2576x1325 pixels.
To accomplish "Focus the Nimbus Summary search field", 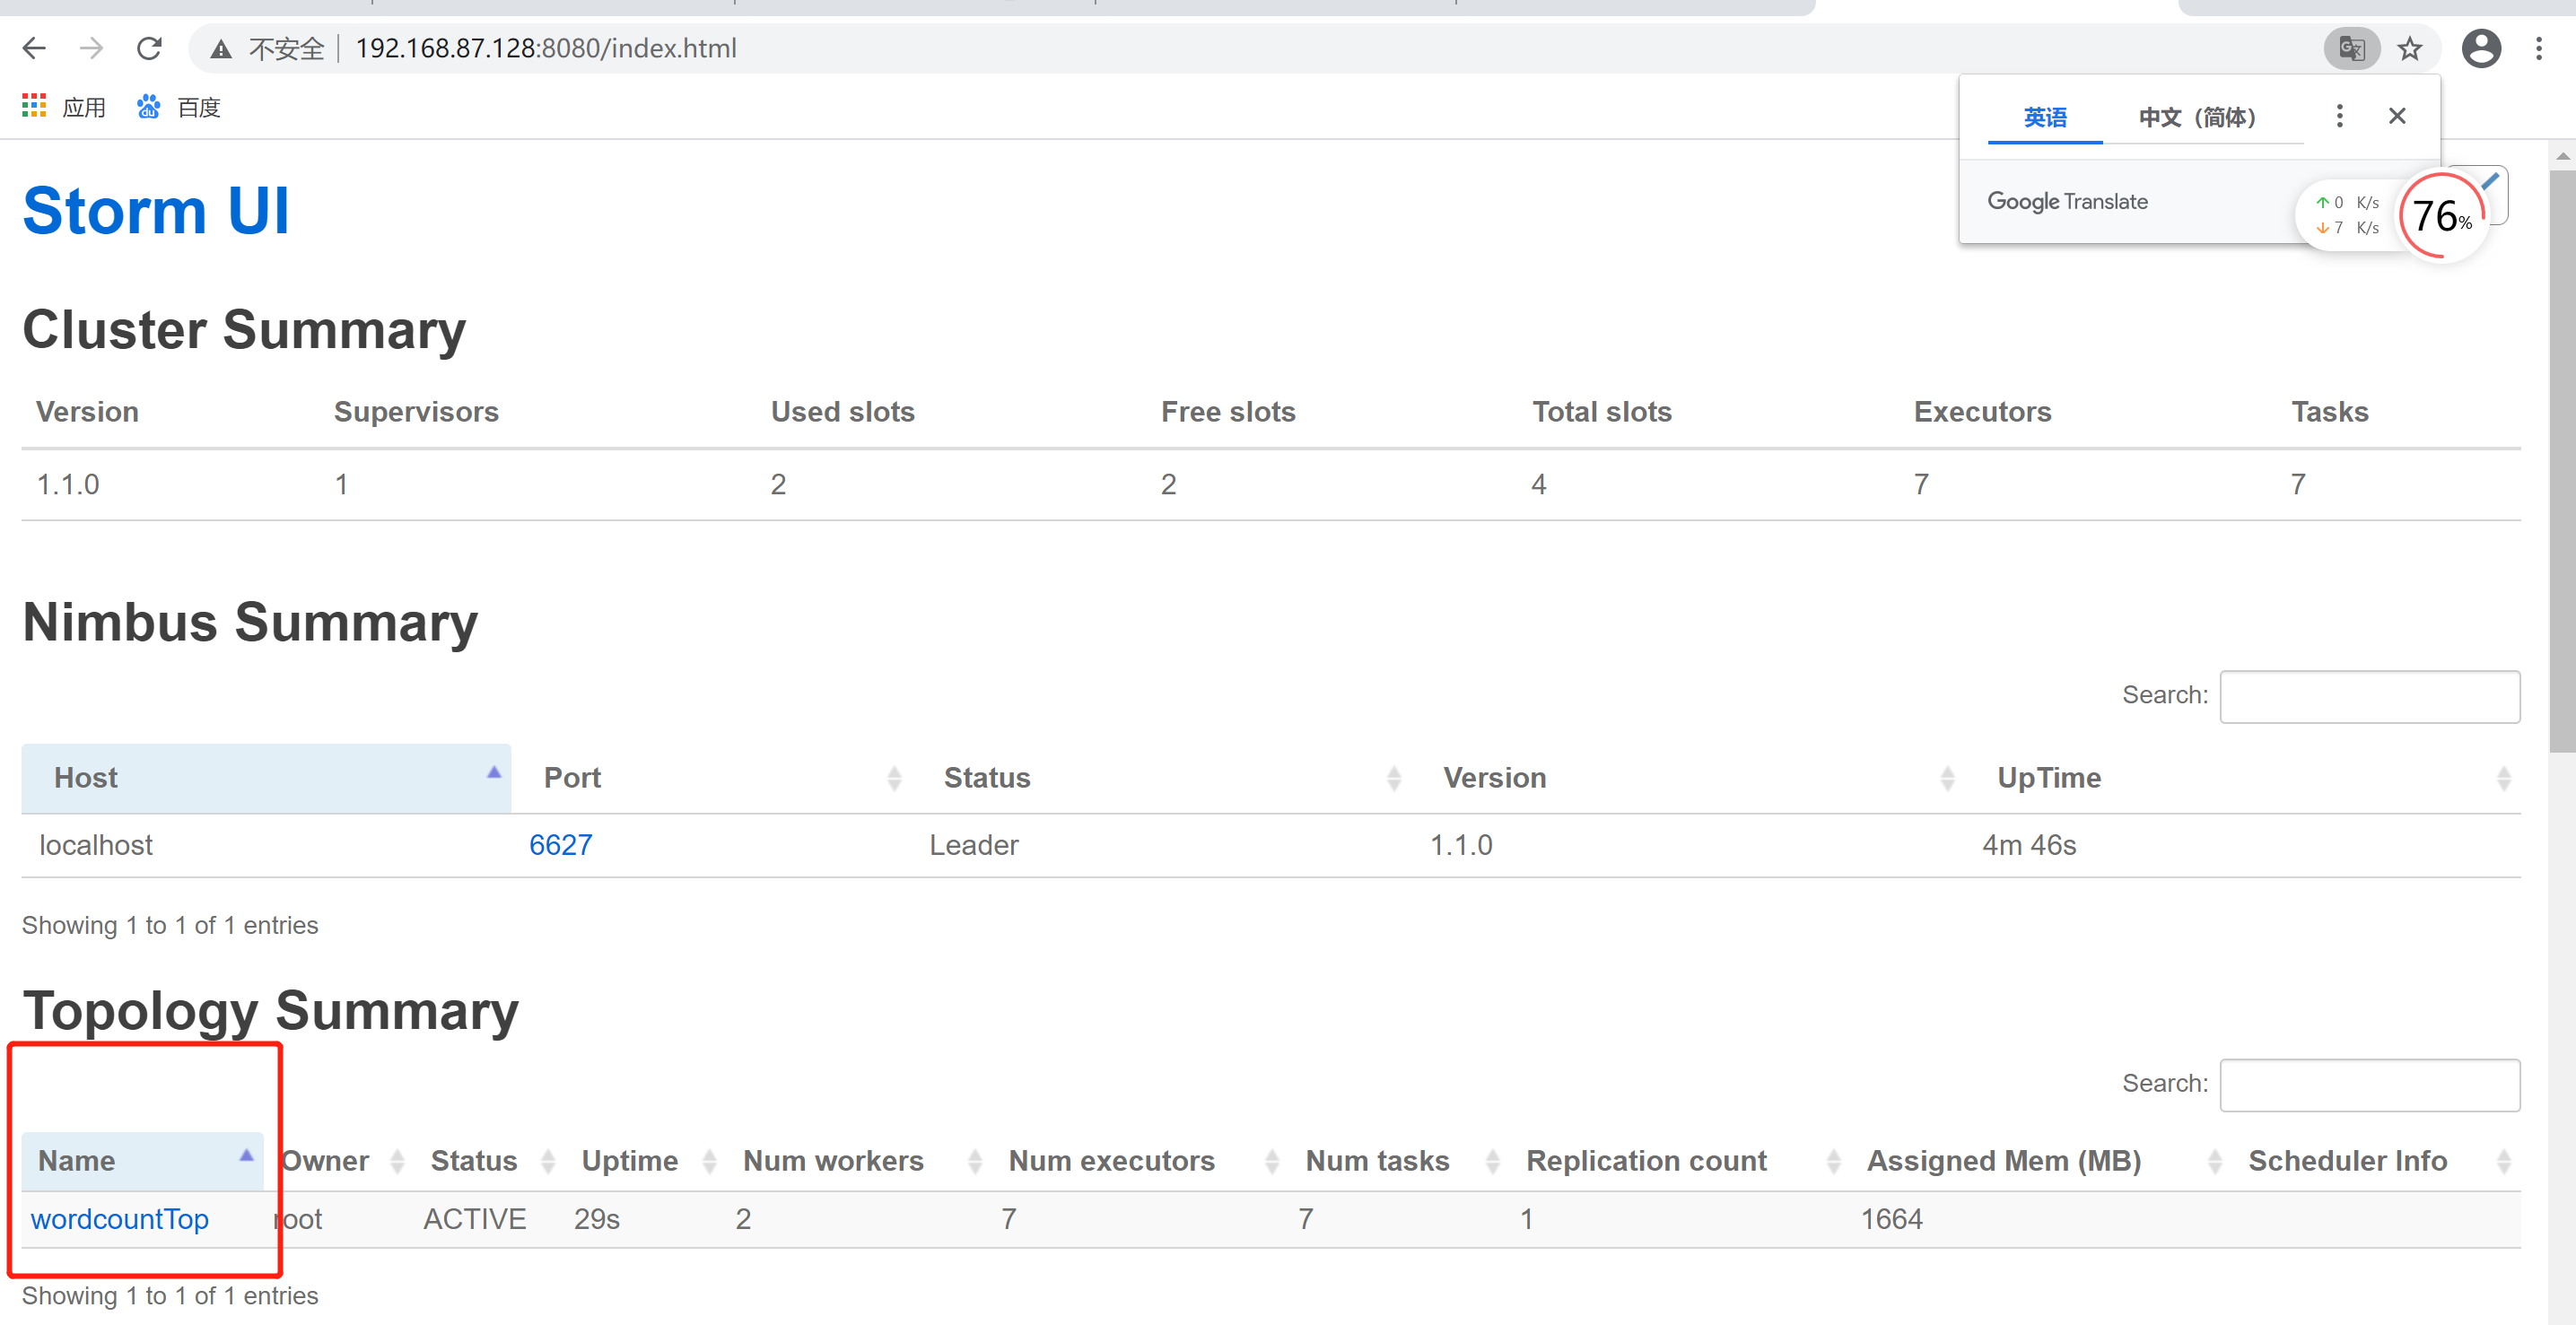I will tap(2369, 696).
